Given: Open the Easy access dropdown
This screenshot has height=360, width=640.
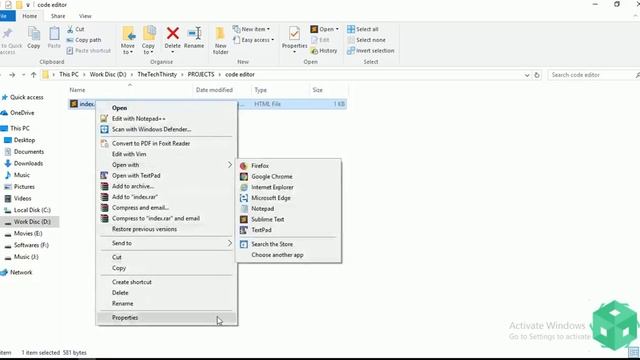Looking at the screenshot, I should tap(253, 40).
